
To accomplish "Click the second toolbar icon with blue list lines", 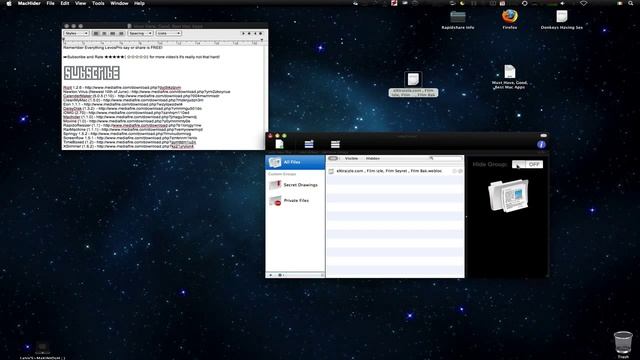I will coord(309,144).
